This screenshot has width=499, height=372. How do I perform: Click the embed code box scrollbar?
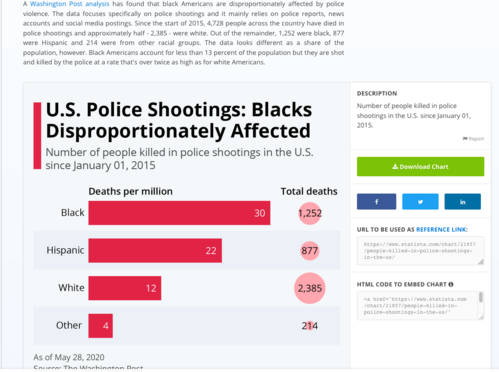pyautogui.click(x=481, y=298)
